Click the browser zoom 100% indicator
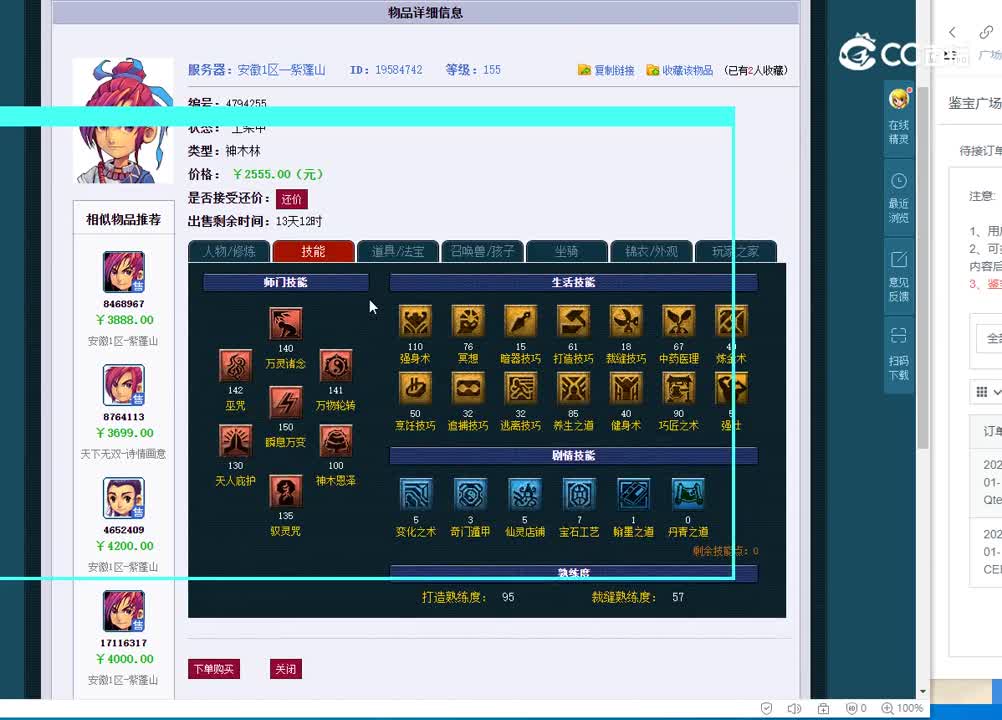Screen dimensions: 1002x720 [x=902, y=709]
